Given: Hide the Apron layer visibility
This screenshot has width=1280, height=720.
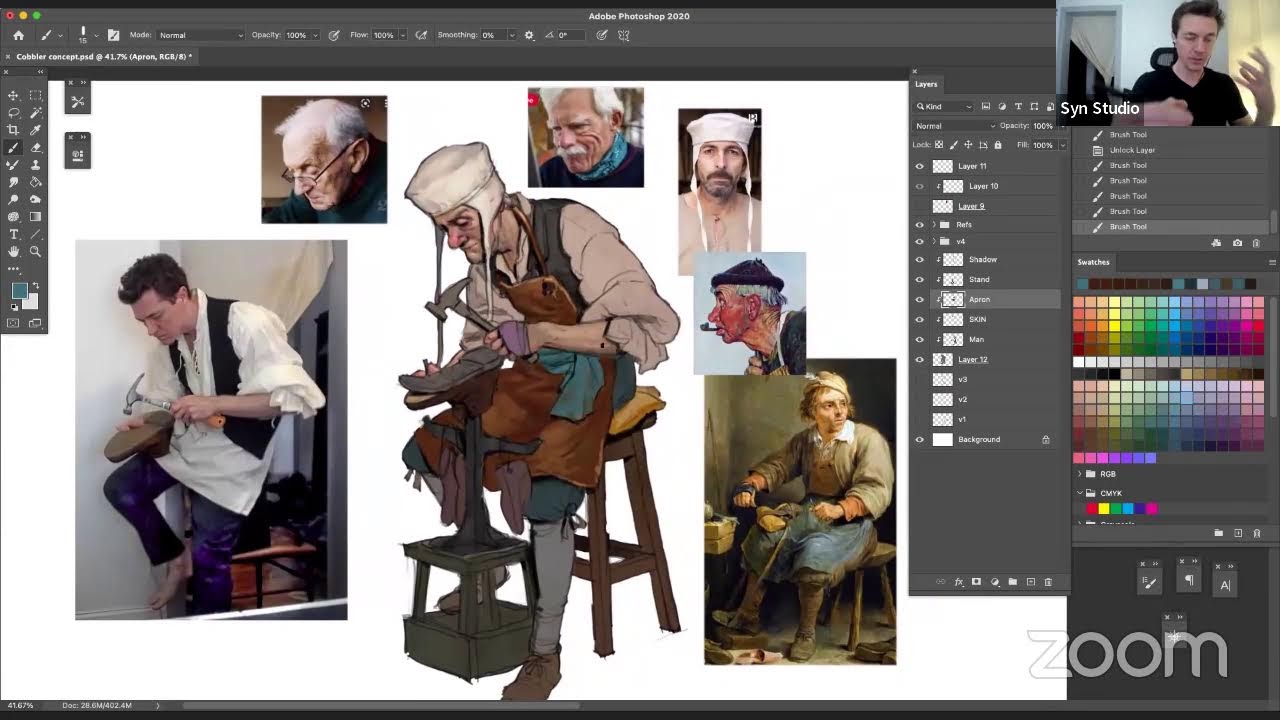Looking at the screenshot, I should point(919,299).
